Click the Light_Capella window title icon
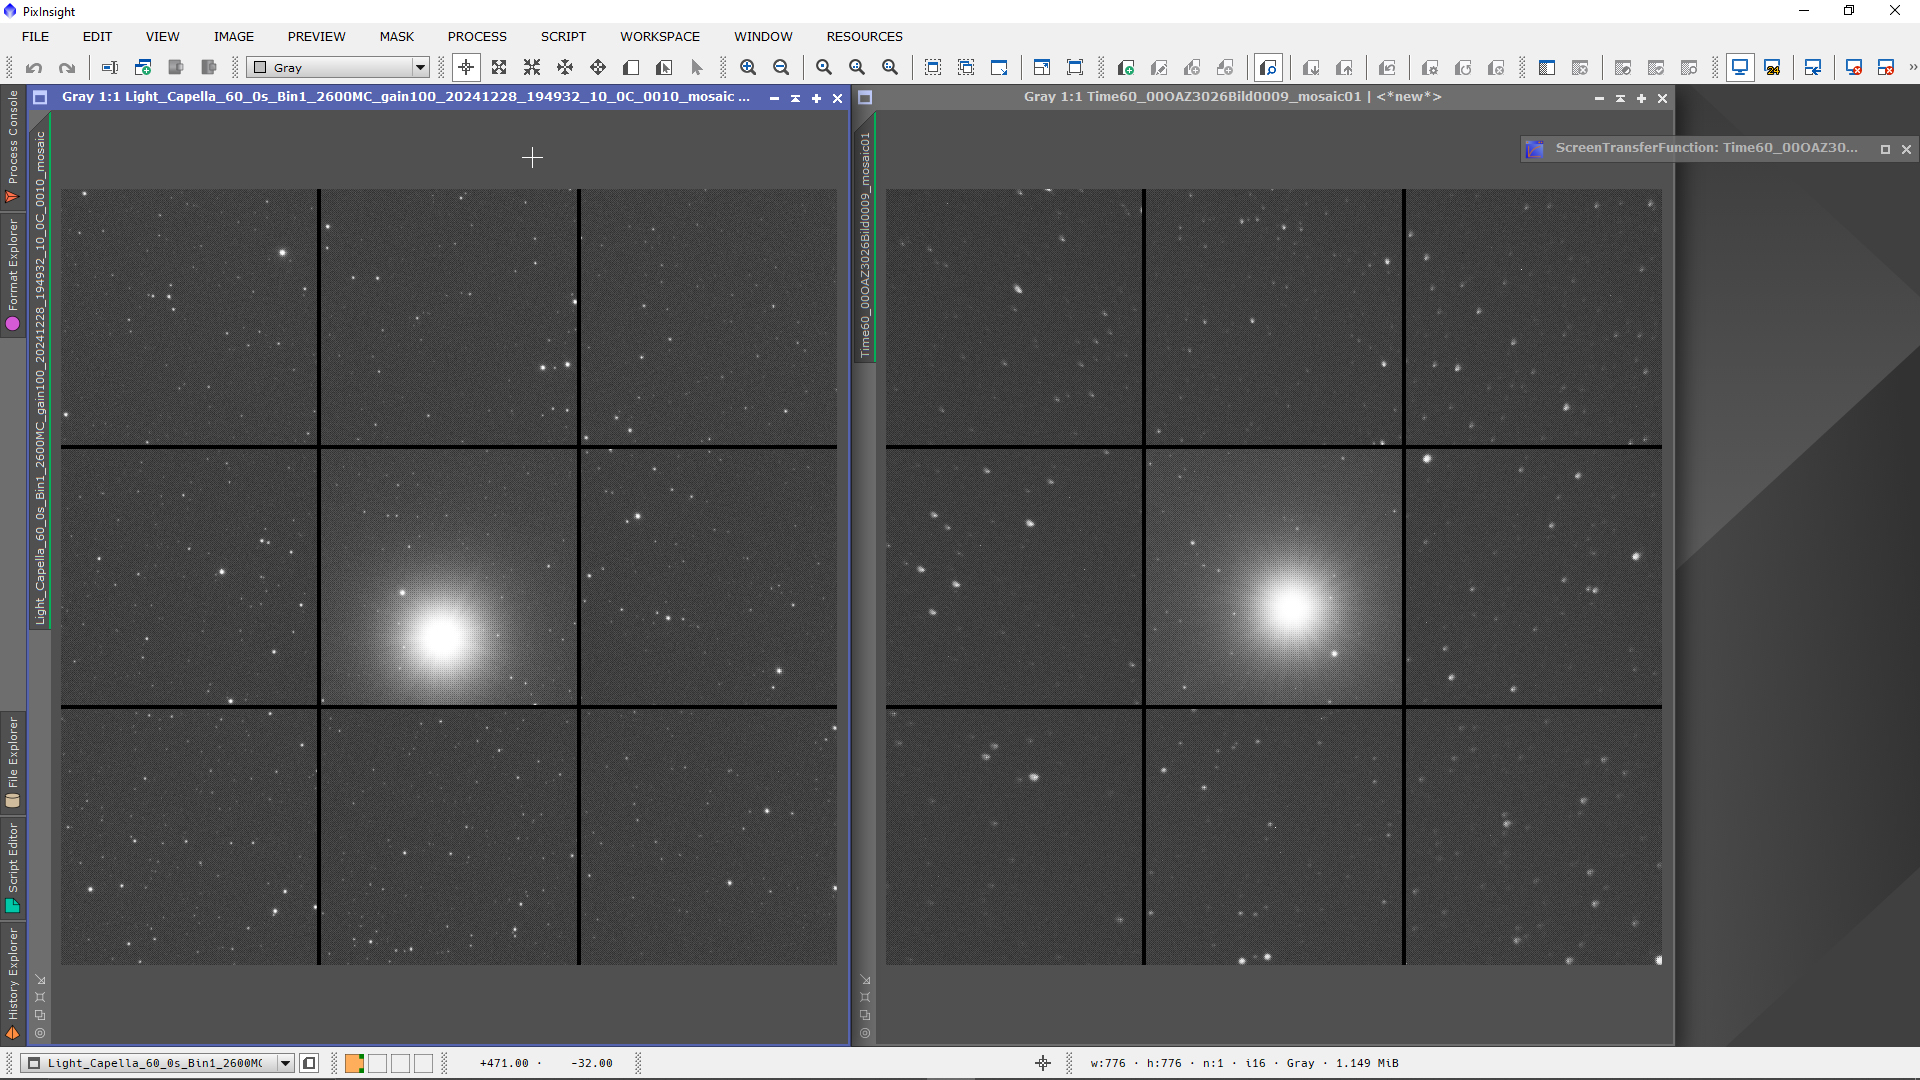The width and height of the screenshot is (1920, 1080). tap(41, 97)
